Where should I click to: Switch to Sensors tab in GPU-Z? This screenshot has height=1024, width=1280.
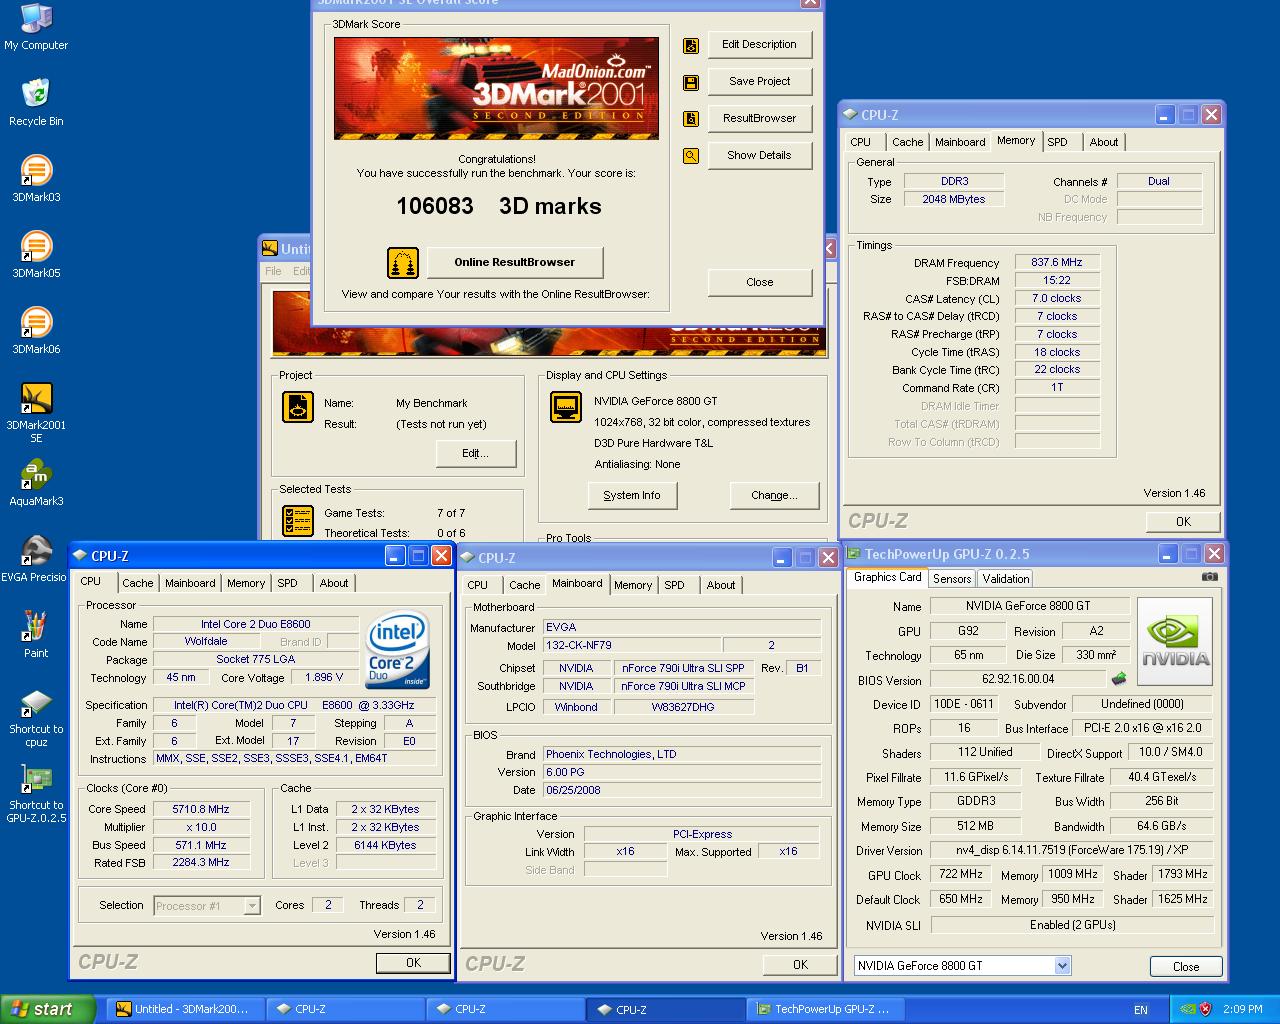[952, 579]
